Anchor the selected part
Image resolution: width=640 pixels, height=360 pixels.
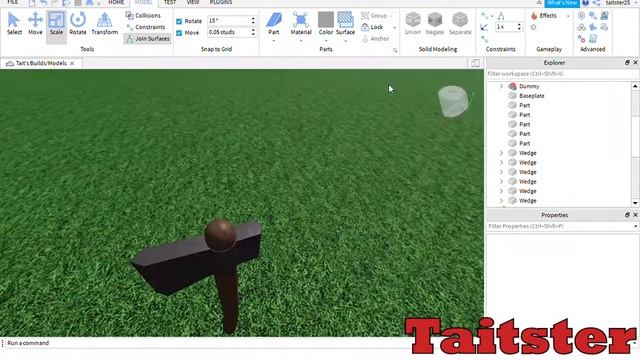tap(376, 38)
